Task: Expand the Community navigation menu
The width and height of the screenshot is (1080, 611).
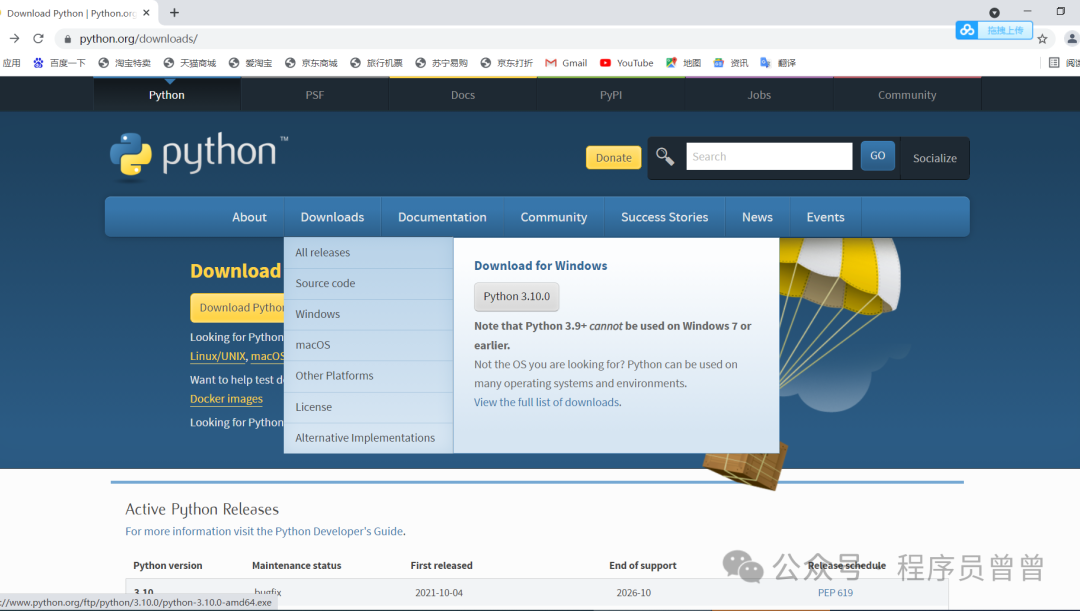Action: [x=553, y=217]
